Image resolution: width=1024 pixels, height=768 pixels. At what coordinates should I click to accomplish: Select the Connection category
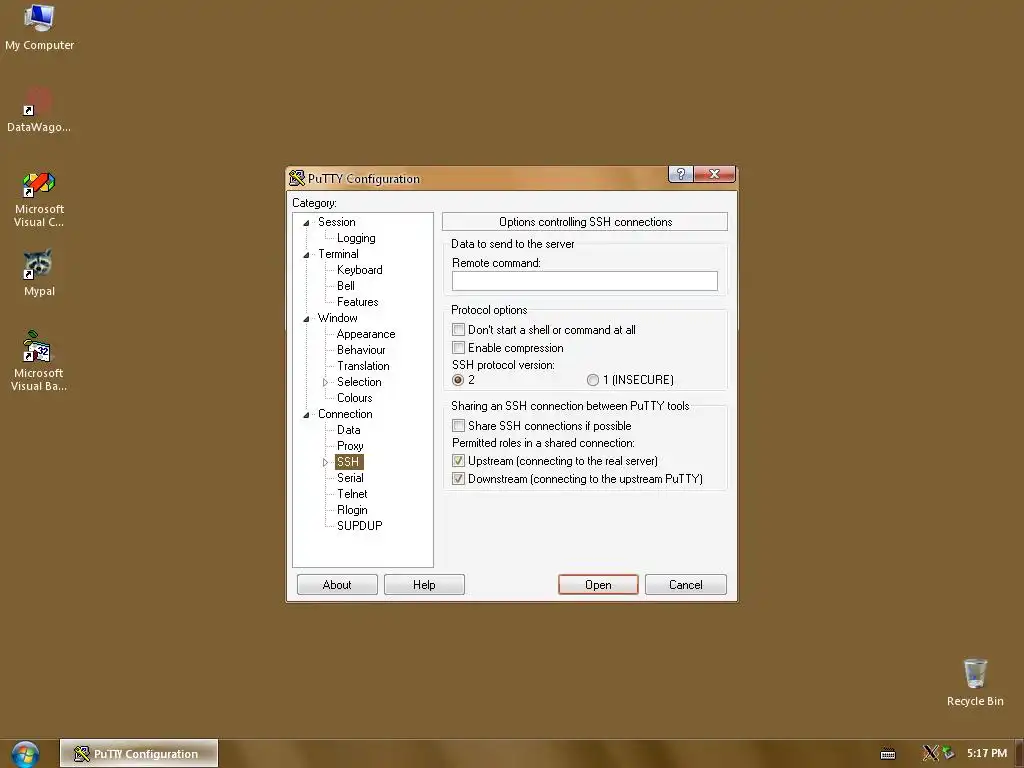point(345,414)
